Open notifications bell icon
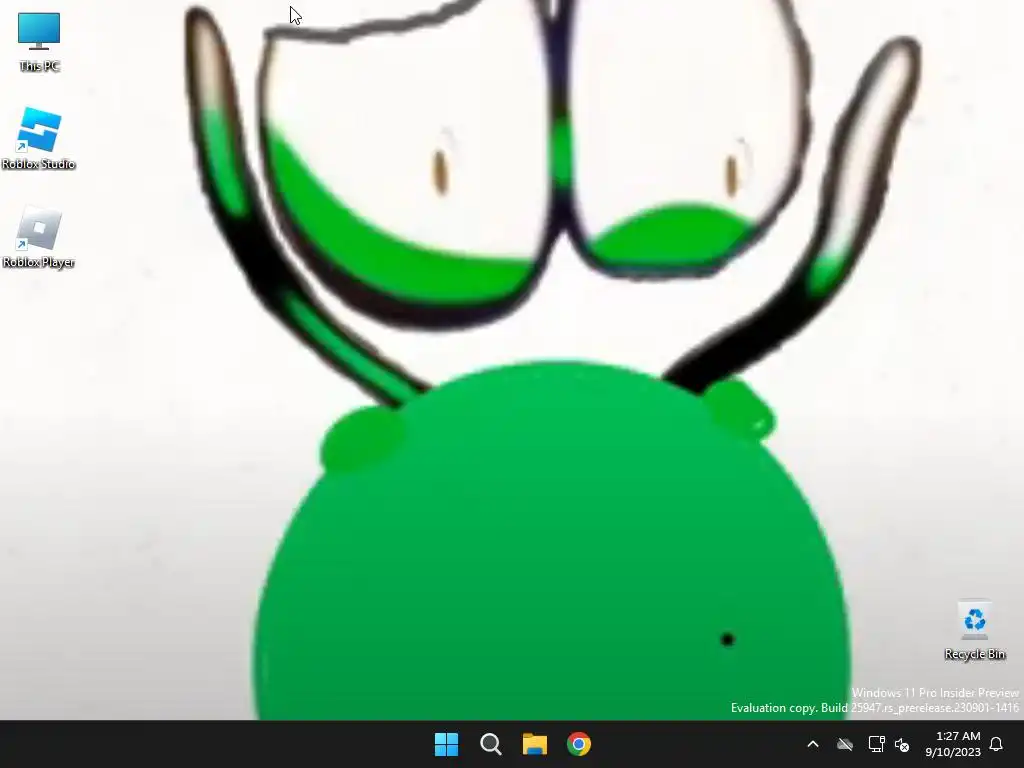This screenshot has height=768, width=1024. pos(996,744)
